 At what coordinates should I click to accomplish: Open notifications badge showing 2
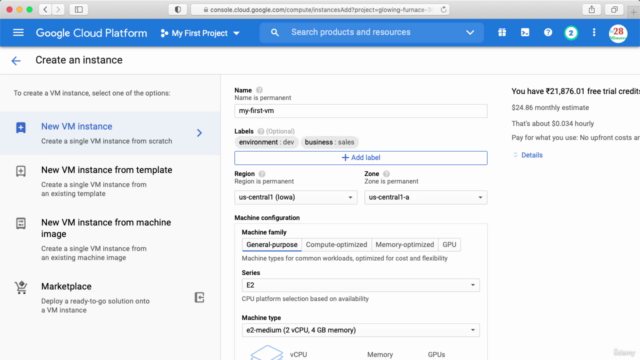tap(571, 33)
